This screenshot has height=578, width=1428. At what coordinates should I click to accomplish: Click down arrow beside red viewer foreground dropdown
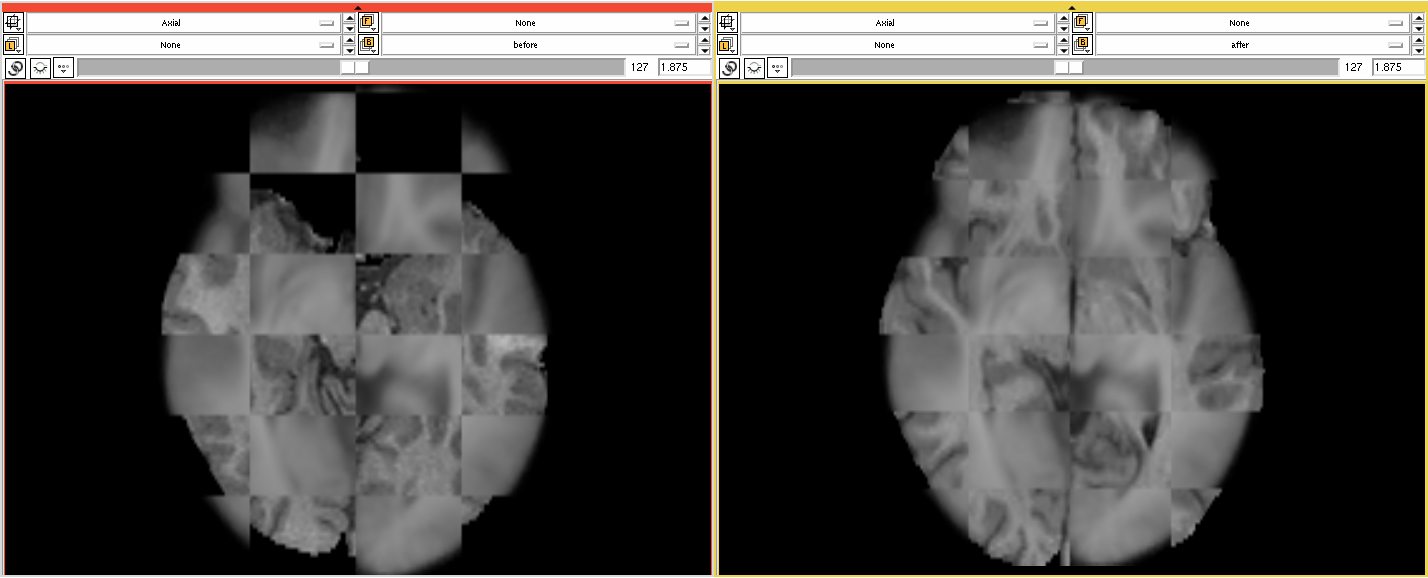pos(704,28)
